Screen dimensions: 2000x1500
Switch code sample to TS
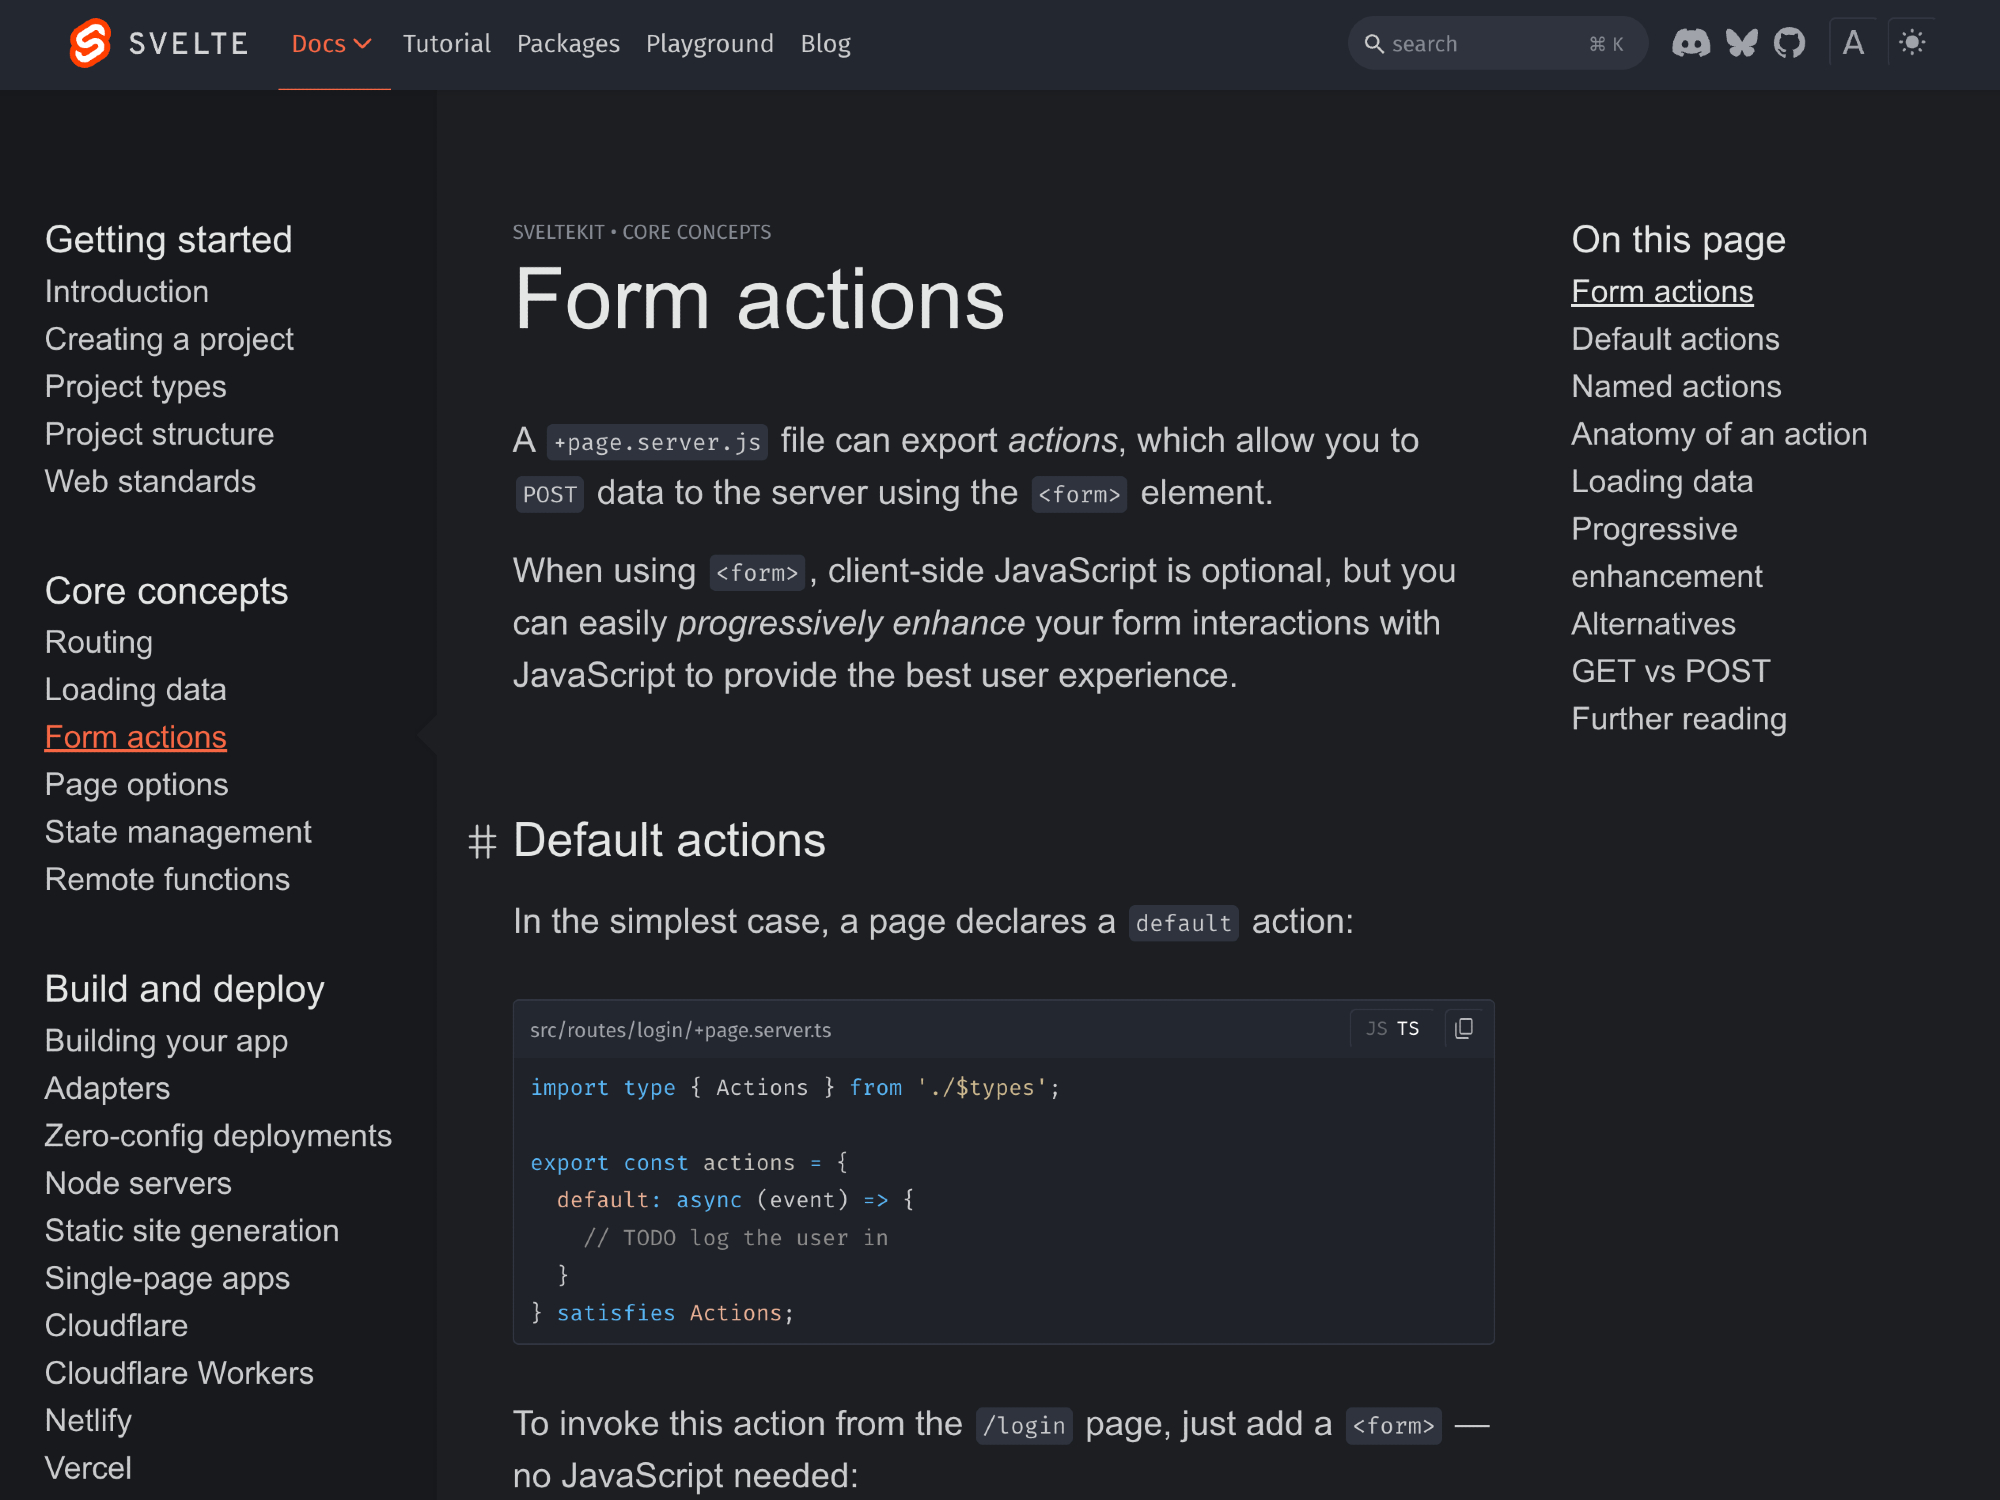(x=1408, y=1028)
